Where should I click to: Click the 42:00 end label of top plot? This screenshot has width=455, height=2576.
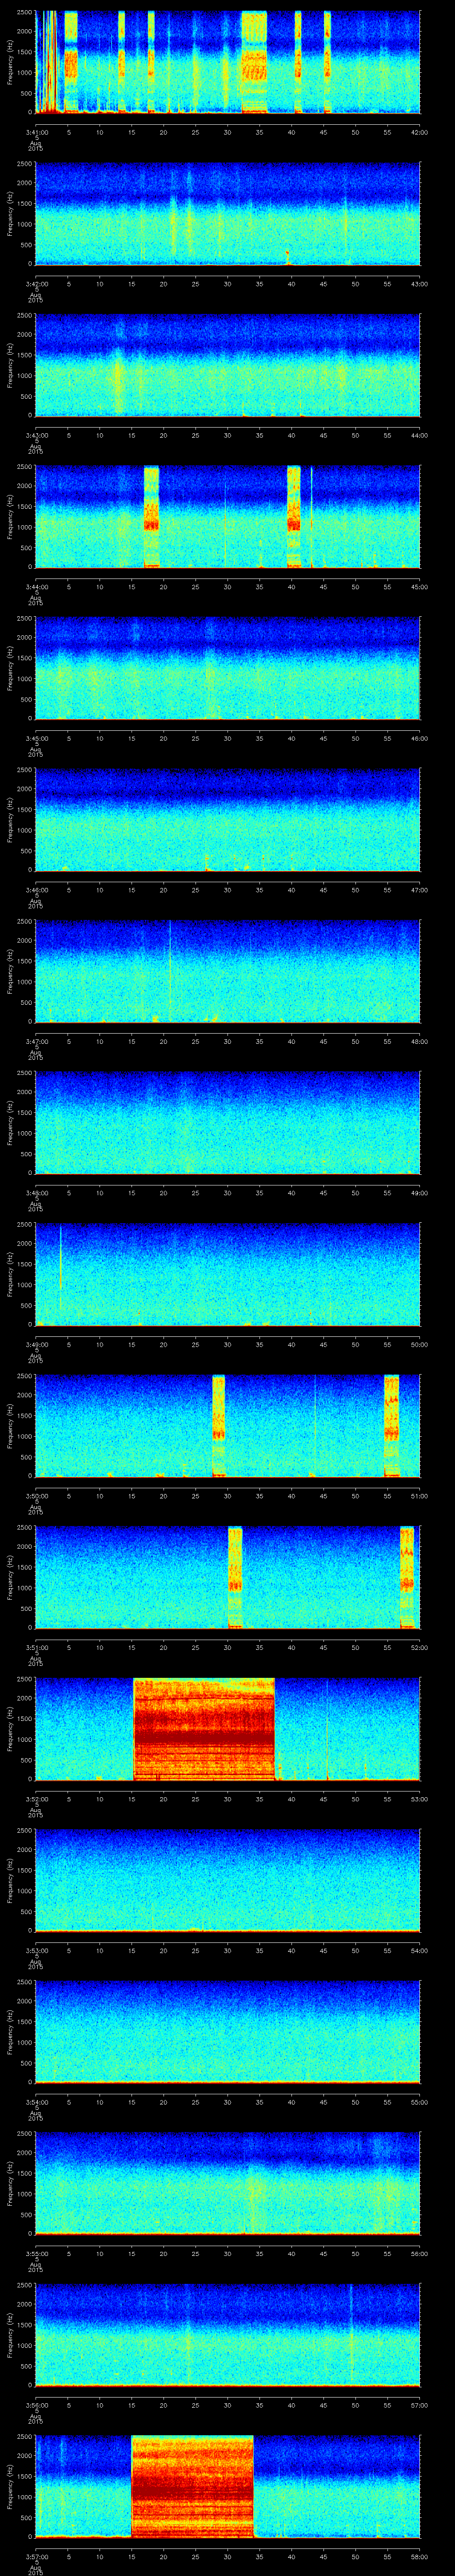point(419,132)
